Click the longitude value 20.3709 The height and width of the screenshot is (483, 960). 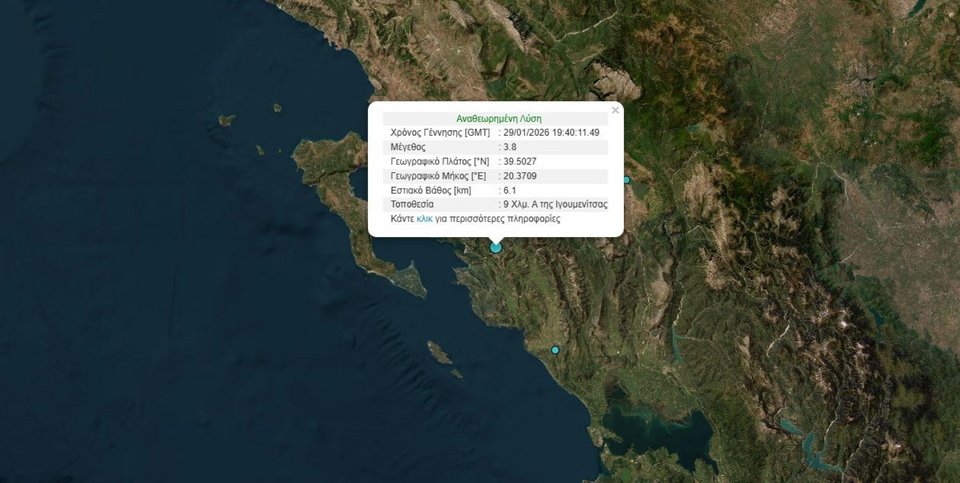[x=520, y=176]
